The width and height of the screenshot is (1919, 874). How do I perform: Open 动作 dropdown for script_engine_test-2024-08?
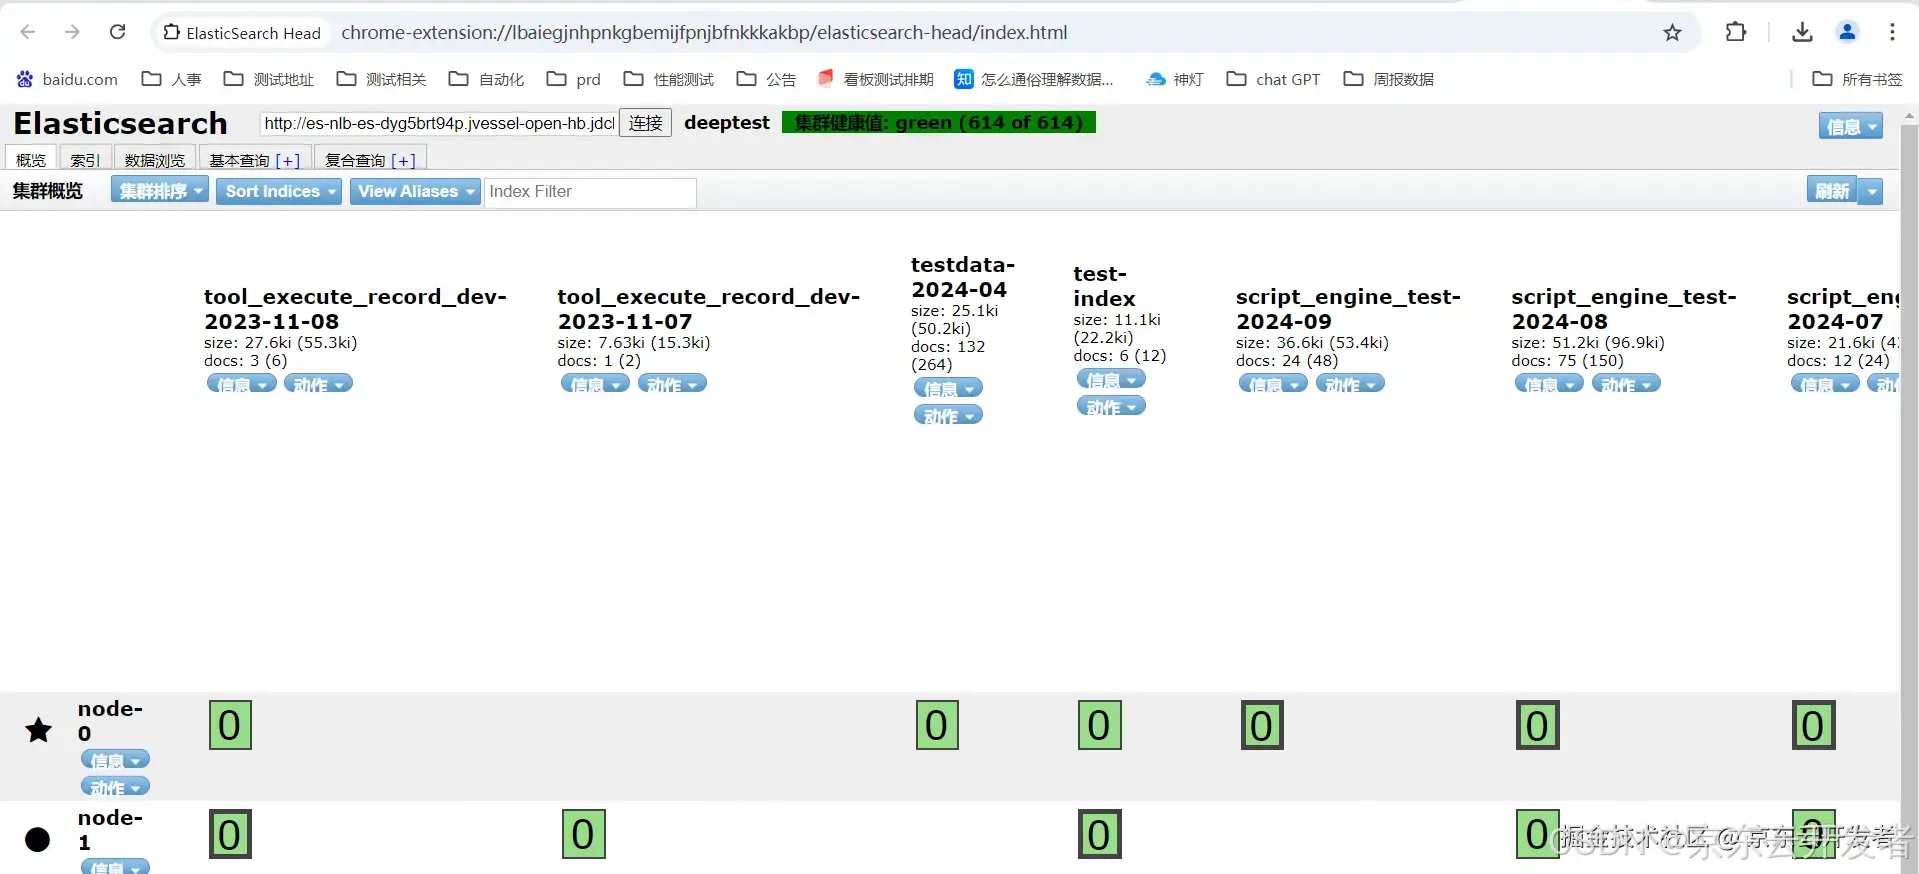click(1627, 384)
